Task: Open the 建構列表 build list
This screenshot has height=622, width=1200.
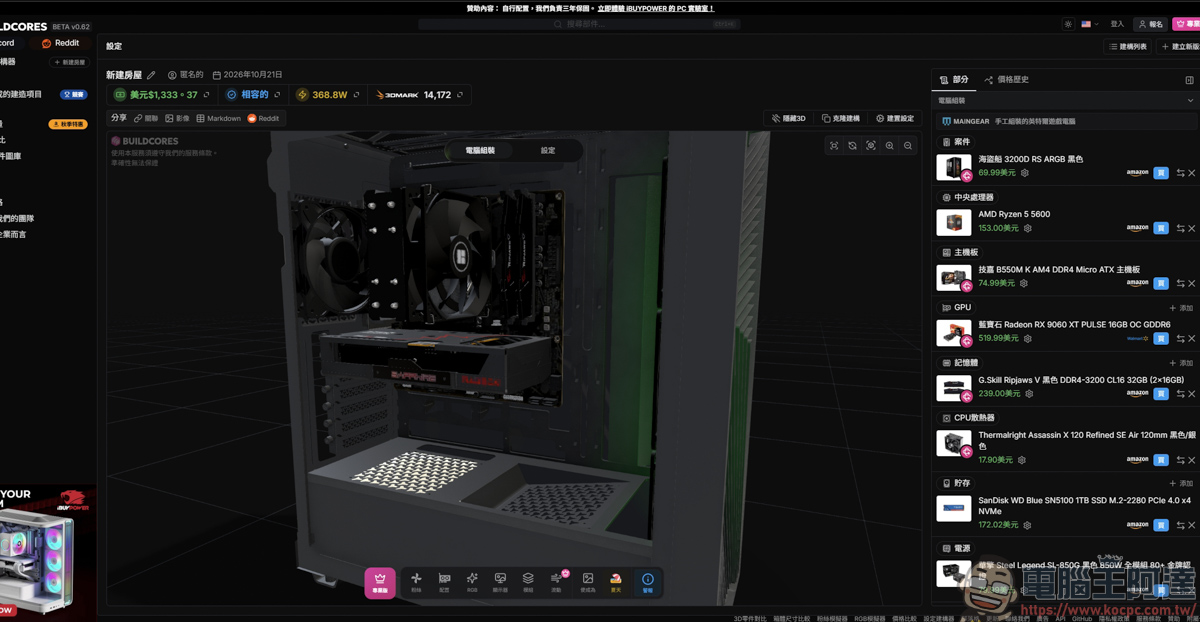Action: (x=1128, y=47)
